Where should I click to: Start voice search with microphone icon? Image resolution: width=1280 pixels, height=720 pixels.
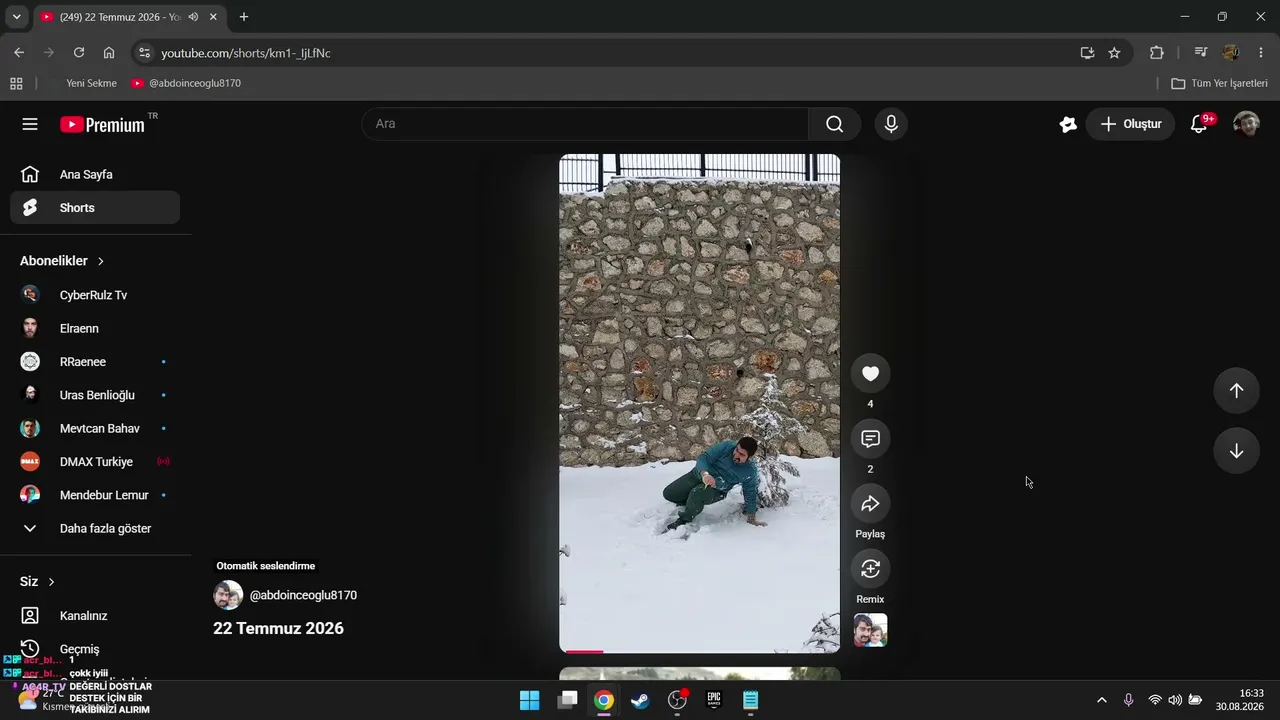[891, 124]
